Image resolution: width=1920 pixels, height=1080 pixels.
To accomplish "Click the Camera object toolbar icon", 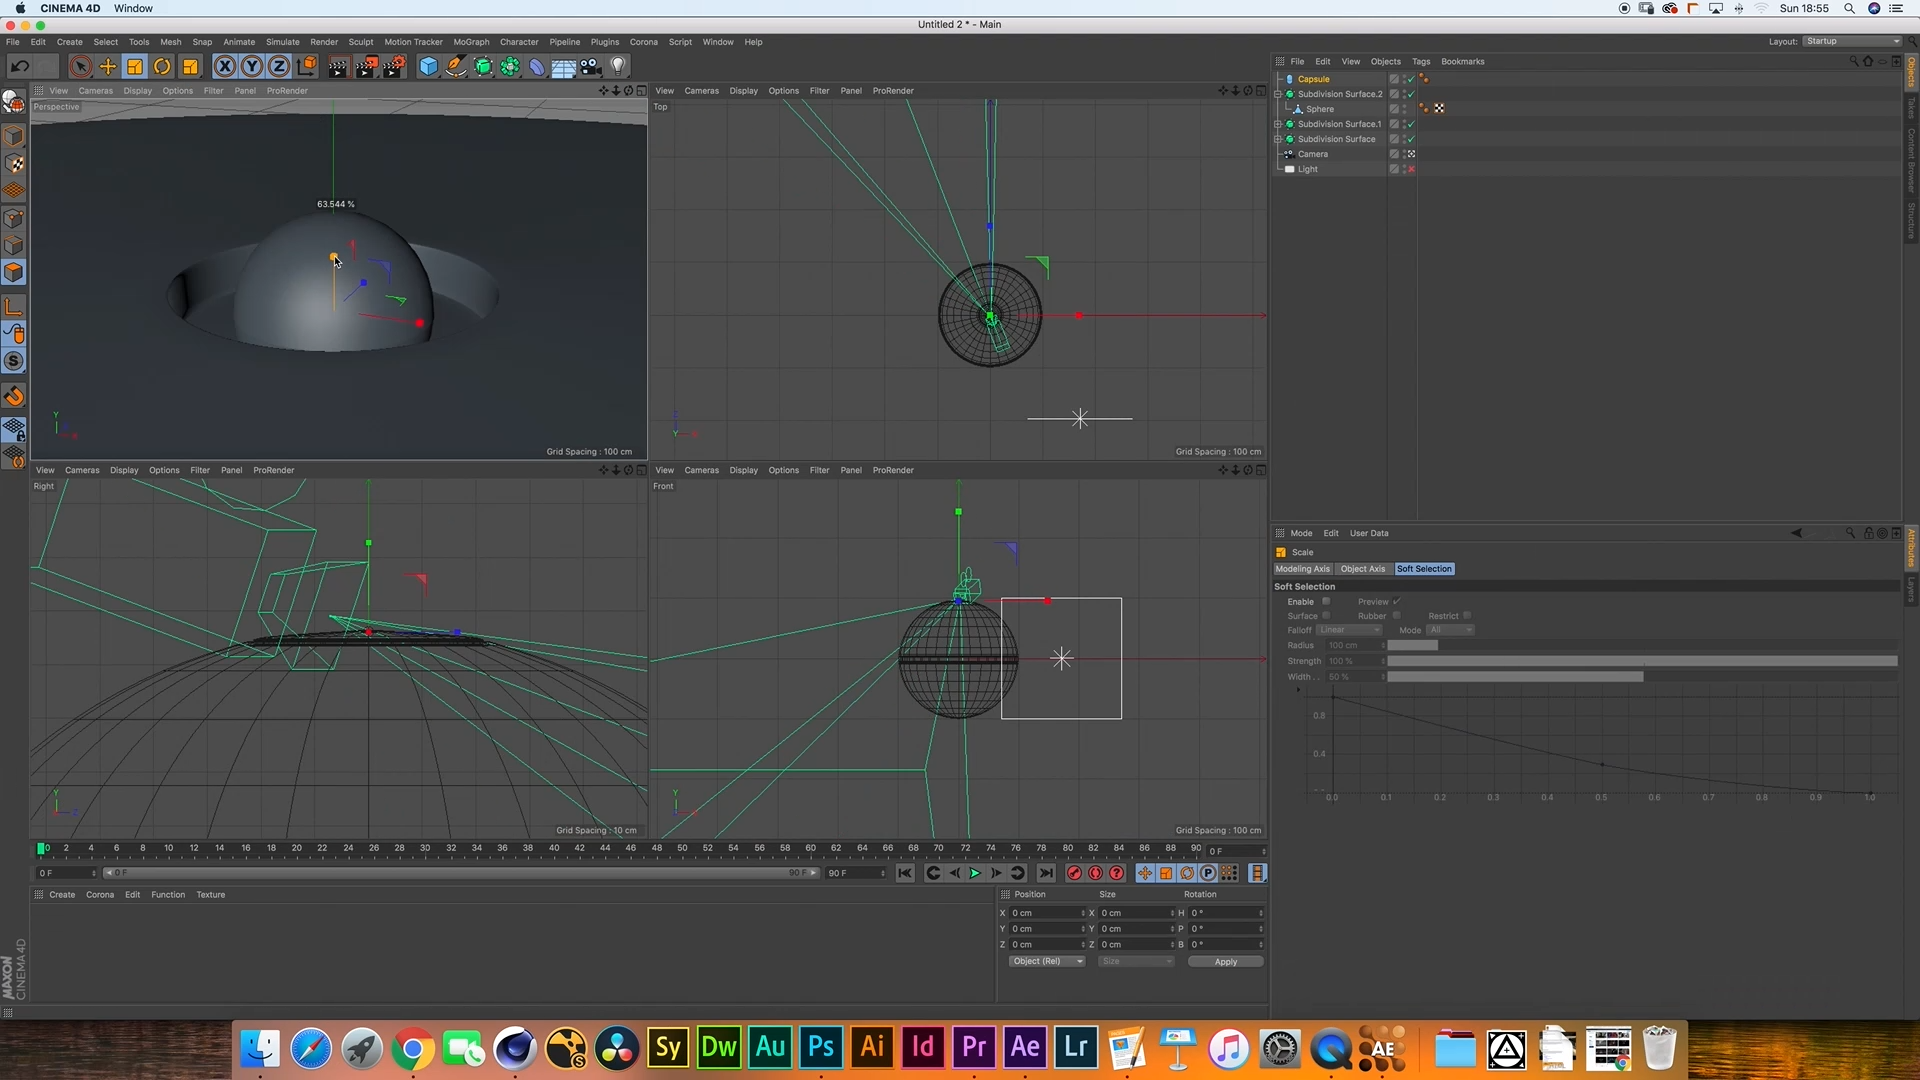I will coord(591,67).
